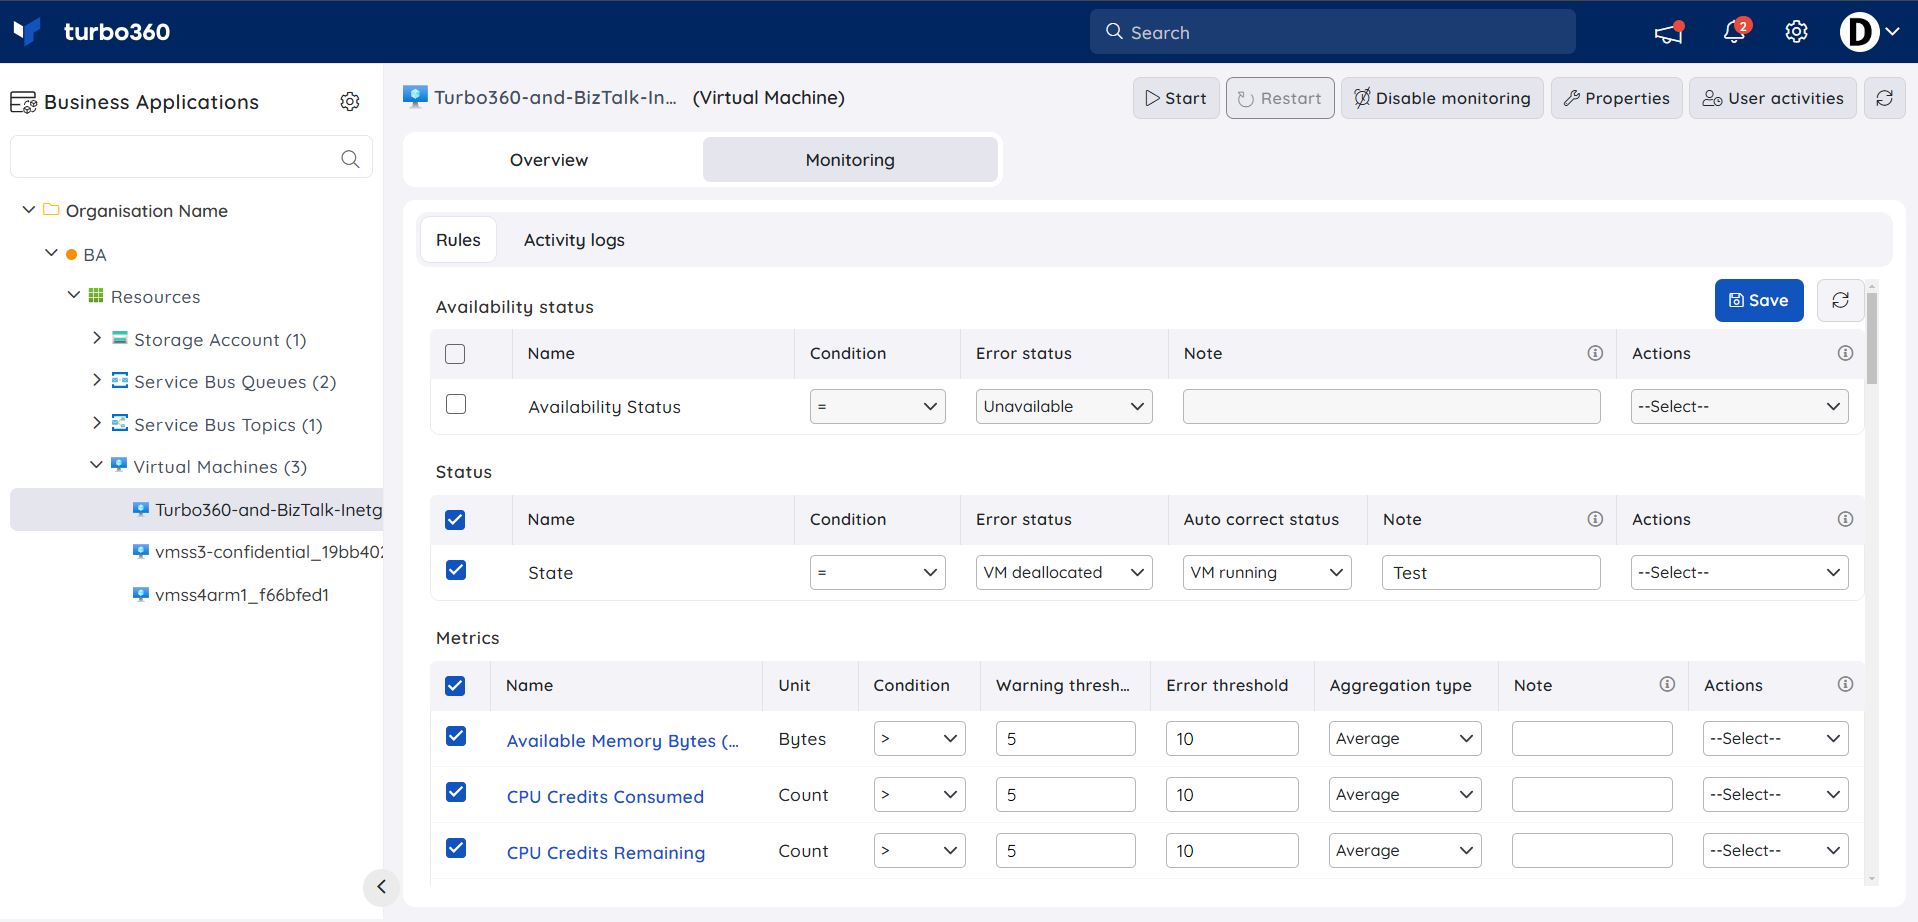Save the monitoring rules
Viewport: 1918px width, 922px height.
point(1759,300)
